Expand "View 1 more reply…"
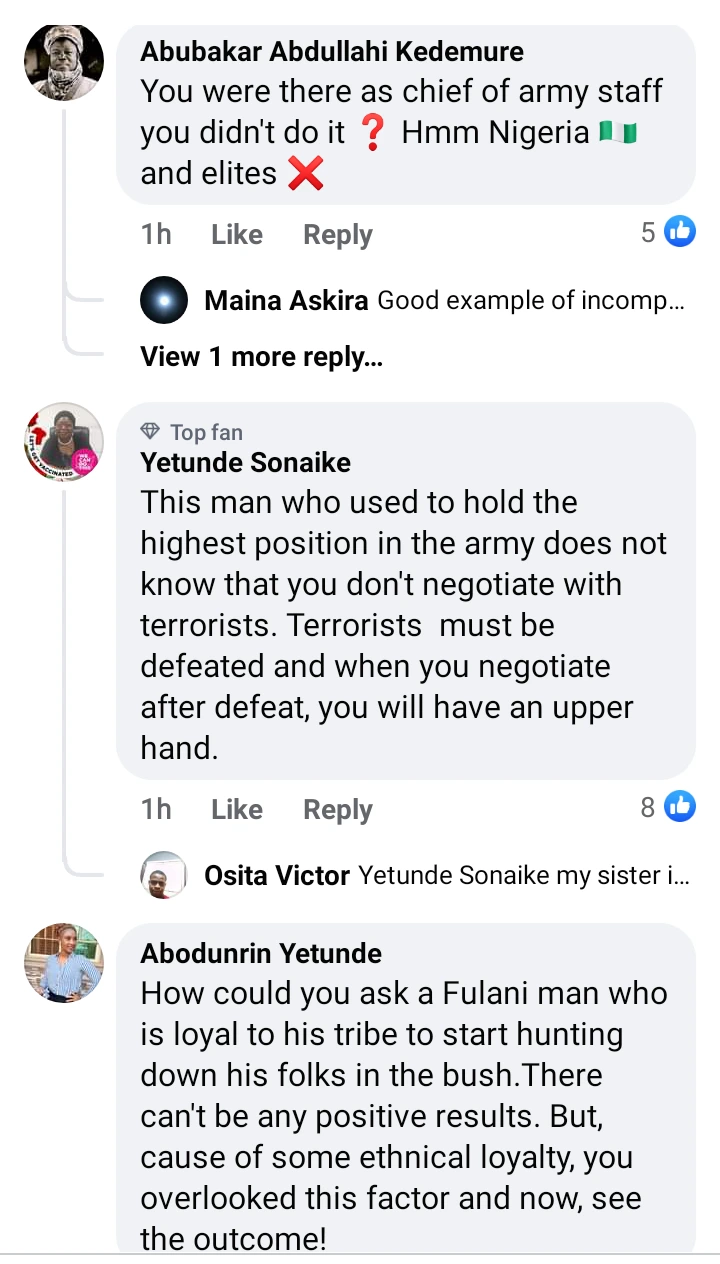 (x=261, y=357)
